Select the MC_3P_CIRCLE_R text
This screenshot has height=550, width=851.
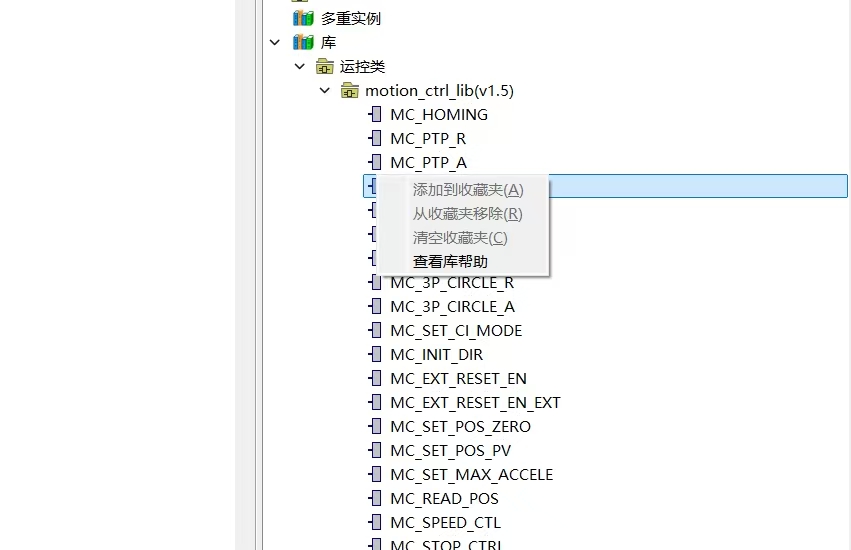[x=452, y=283]
